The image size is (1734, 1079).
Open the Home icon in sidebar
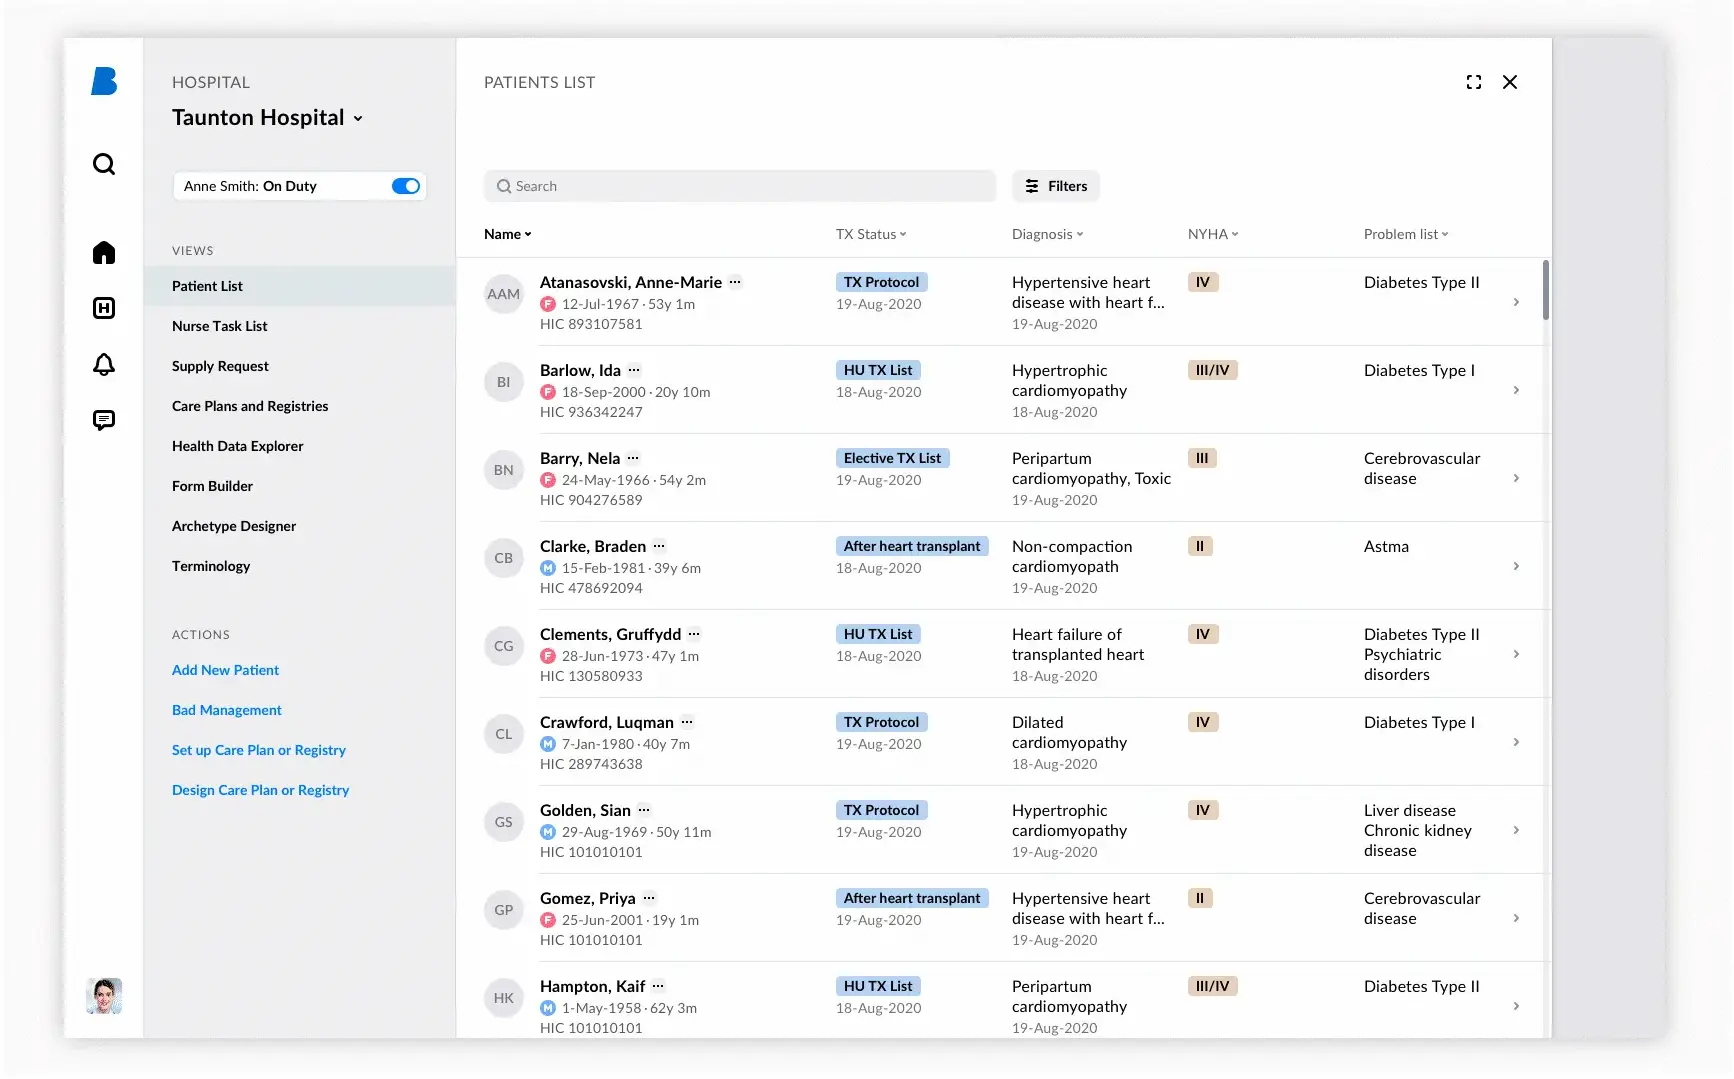(x=104, y=253)
